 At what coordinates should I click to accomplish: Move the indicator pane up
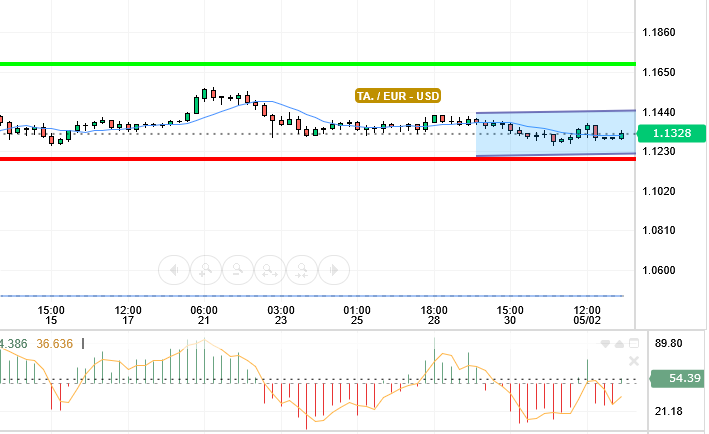(x=619, y=344)
